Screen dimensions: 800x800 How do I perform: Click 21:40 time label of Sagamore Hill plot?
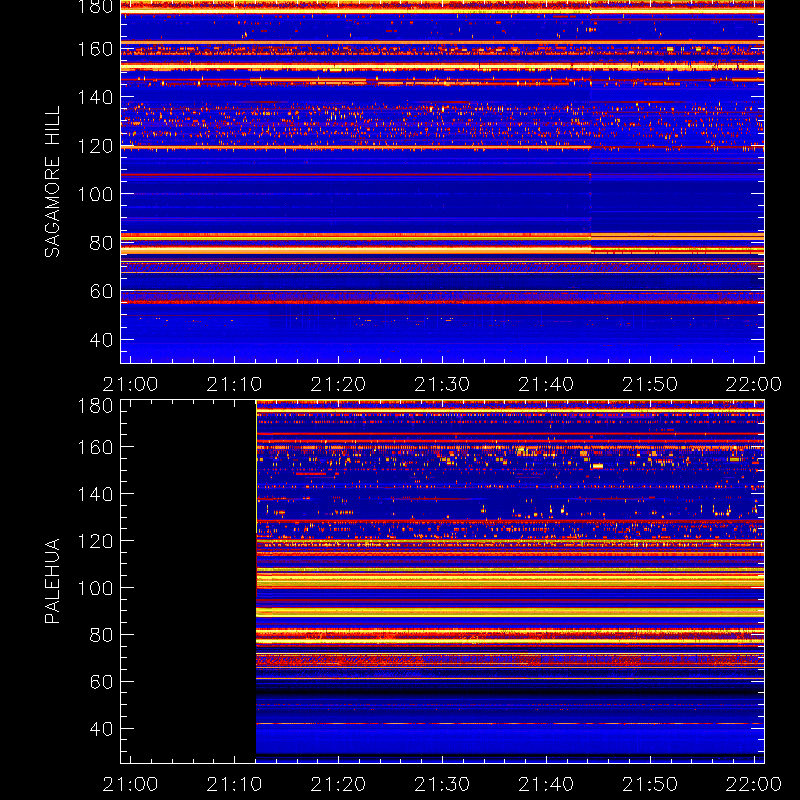(546, 384)
